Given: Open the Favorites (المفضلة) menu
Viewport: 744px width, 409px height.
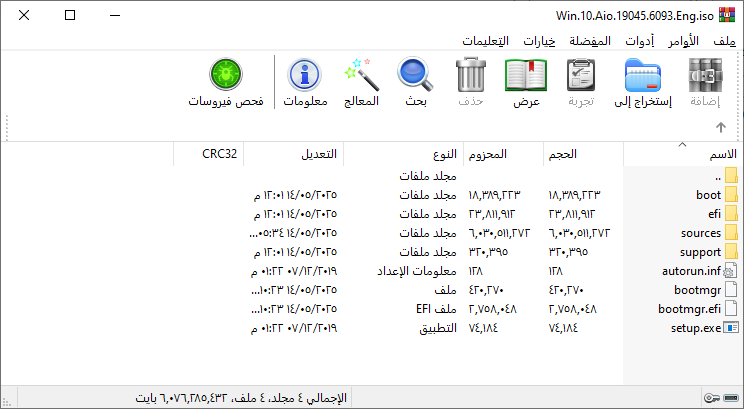Looking at the screenshot, I should 590,41.
